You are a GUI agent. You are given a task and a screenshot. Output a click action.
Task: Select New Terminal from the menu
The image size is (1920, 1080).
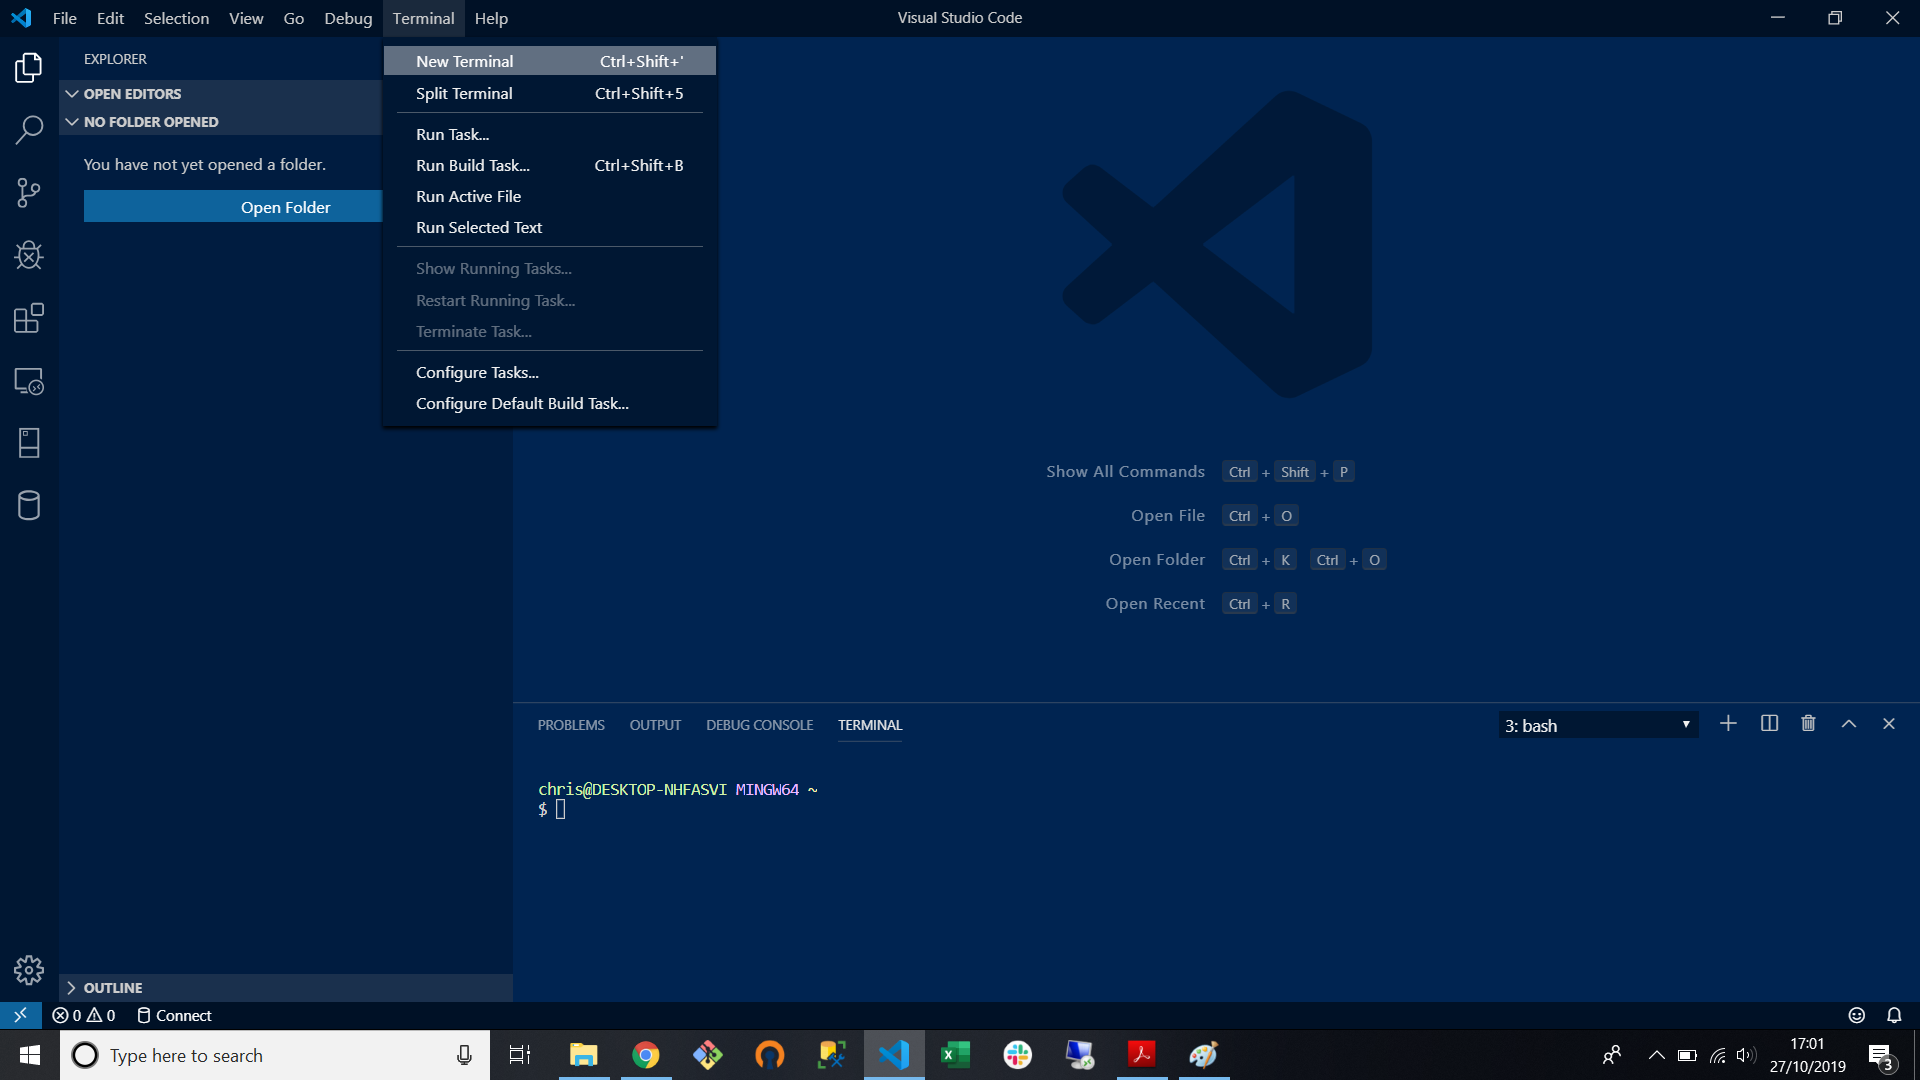[549, 61]
